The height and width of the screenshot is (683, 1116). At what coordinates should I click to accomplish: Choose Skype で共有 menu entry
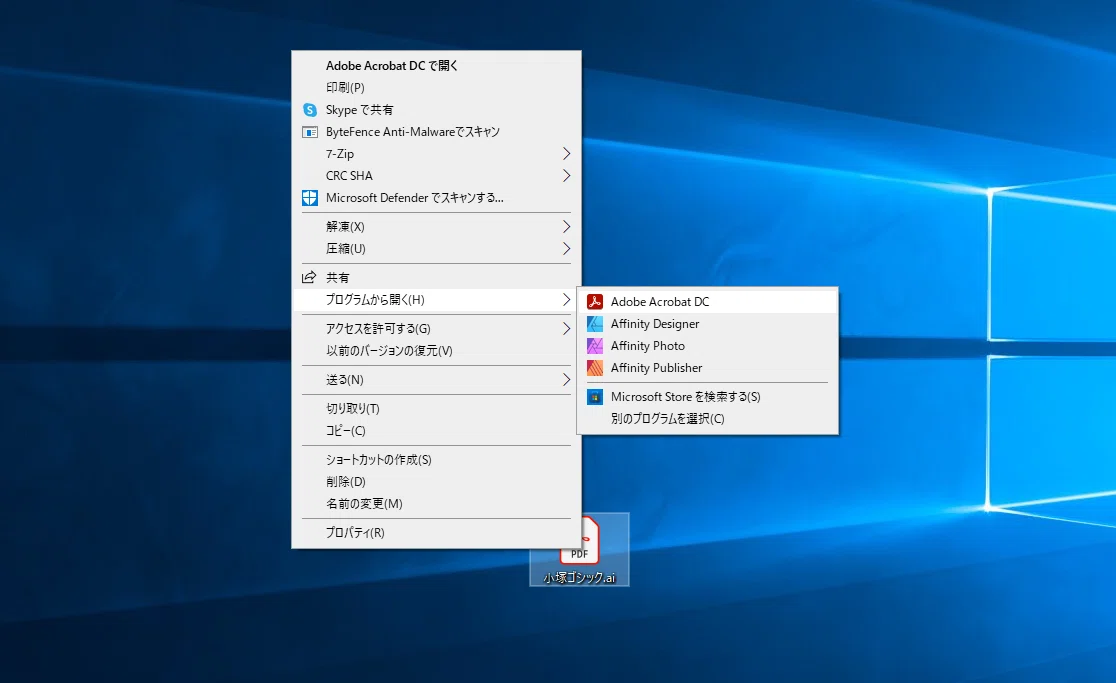pos(436,110)
